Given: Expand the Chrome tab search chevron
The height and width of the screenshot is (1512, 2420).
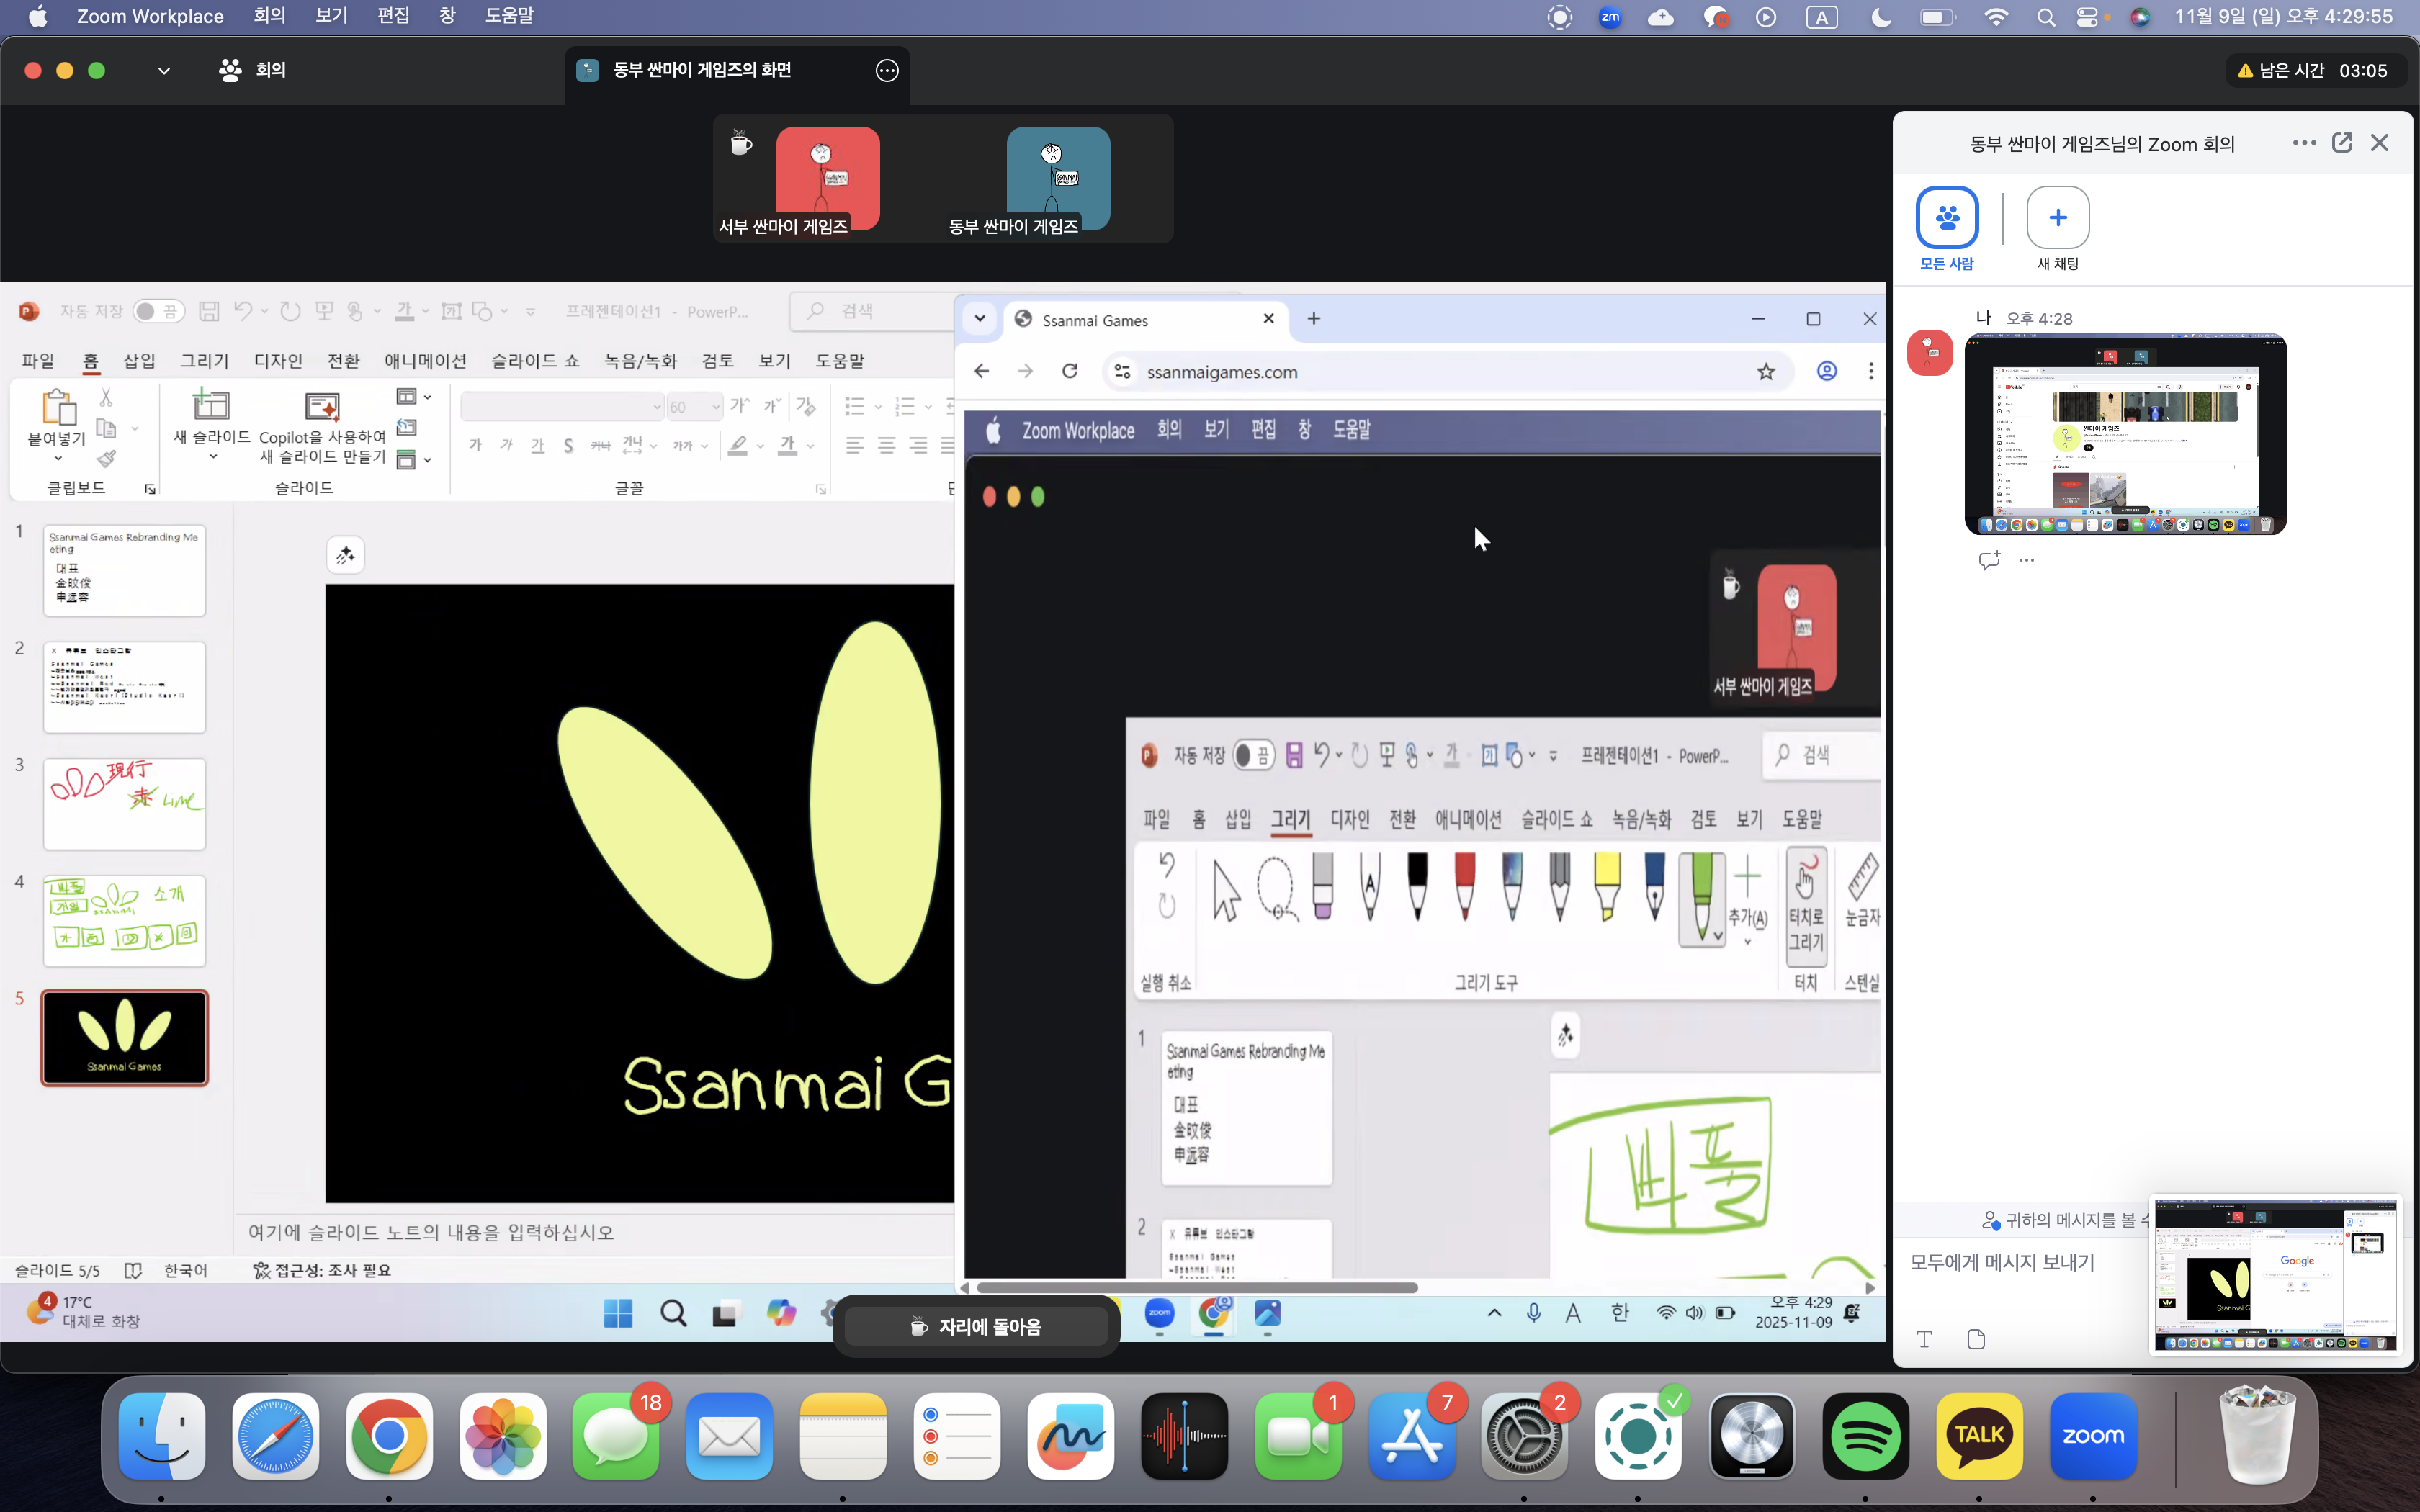Looking at the screenshot, I should point(980,319).
